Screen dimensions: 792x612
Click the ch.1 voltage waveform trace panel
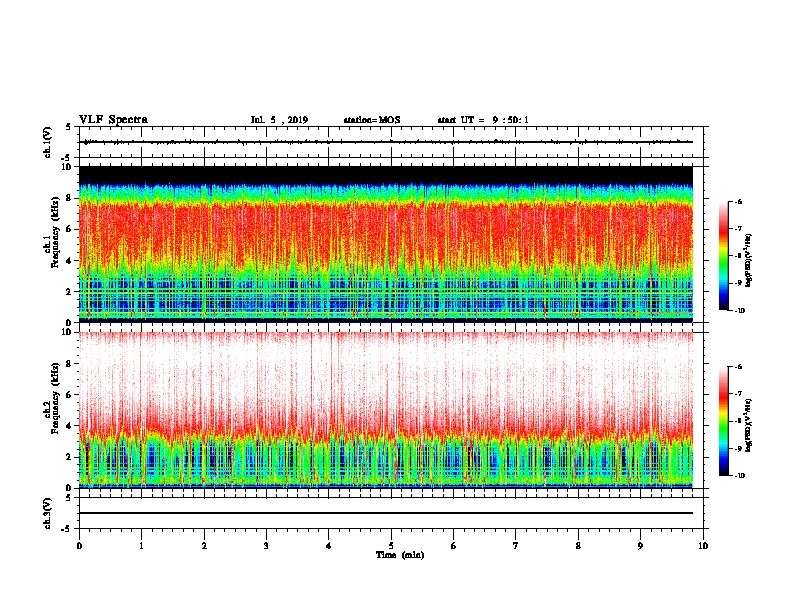(x=391, y=142)
